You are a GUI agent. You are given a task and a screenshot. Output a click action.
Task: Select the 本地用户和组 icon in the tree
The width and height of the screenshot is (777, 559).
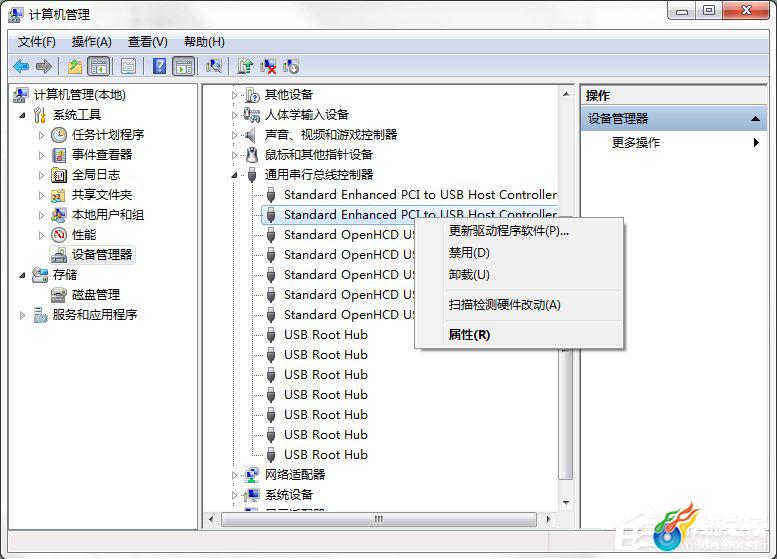(x=59, y=215)
